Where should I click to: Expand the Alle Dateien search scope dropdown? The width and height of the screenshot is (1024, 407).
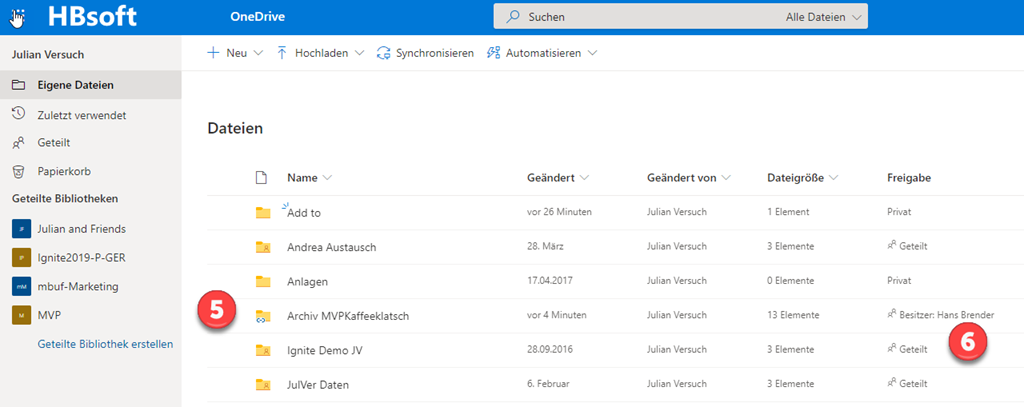(820, 17)
